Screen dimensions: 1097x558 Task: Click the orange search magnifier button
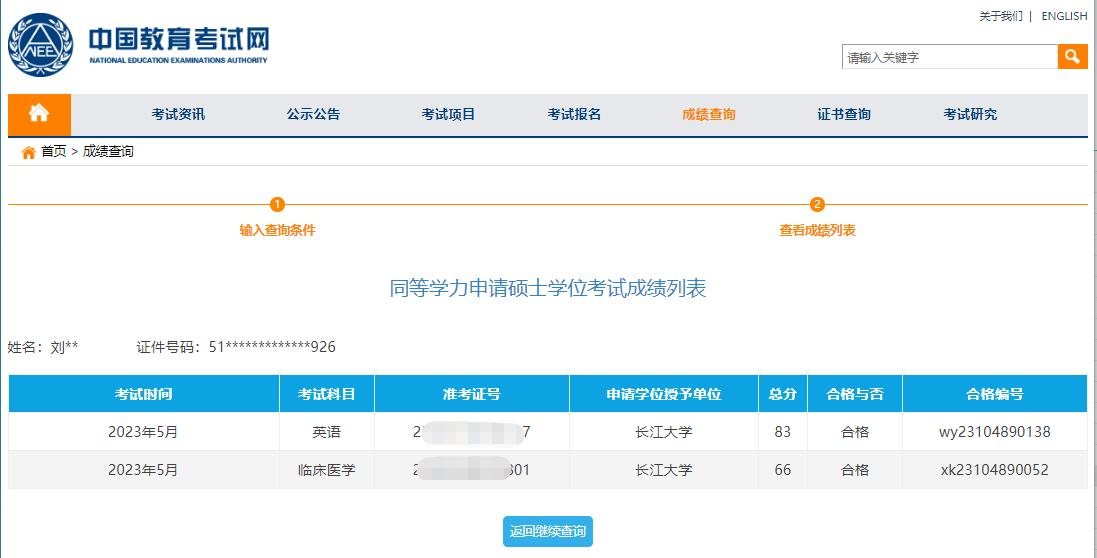(1072, 57)
